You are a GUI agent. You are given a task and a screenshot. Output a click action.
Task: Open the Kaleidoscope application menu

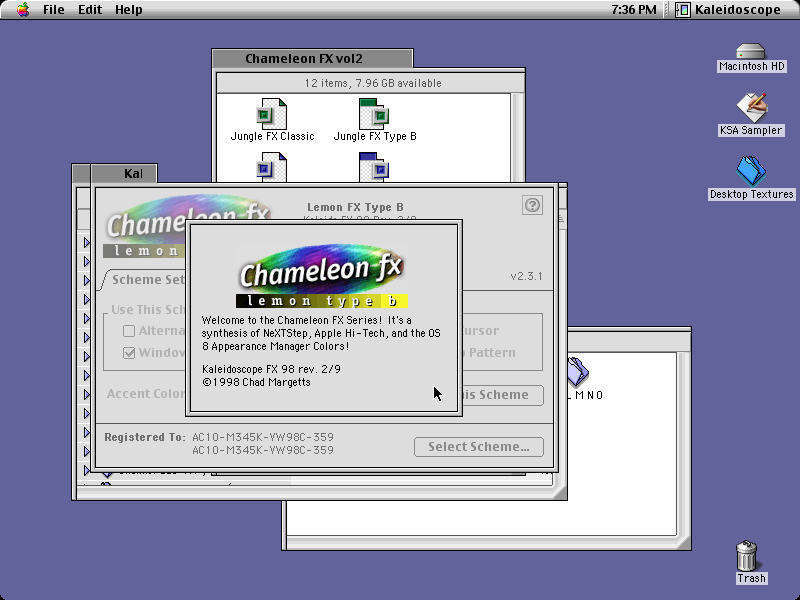coord(729,10)
